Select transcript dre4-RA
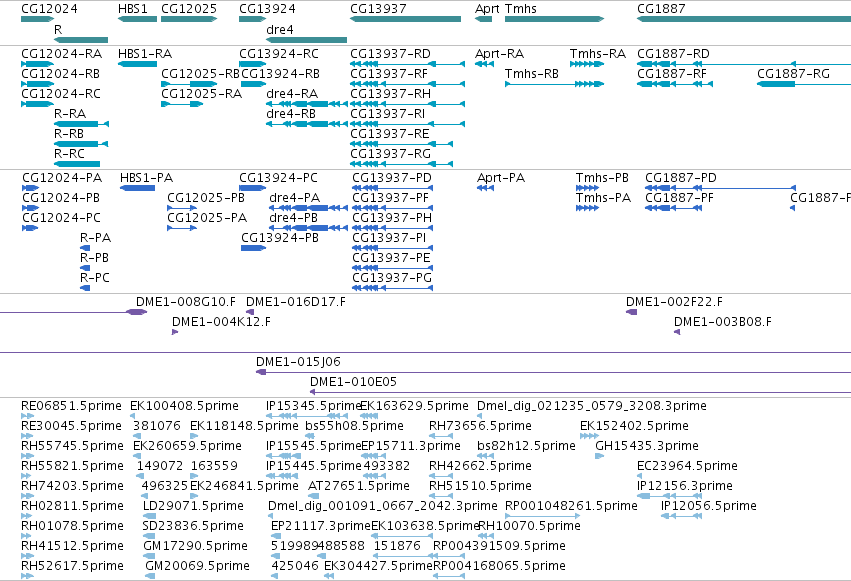851x581 pixels. click(292, 94)
